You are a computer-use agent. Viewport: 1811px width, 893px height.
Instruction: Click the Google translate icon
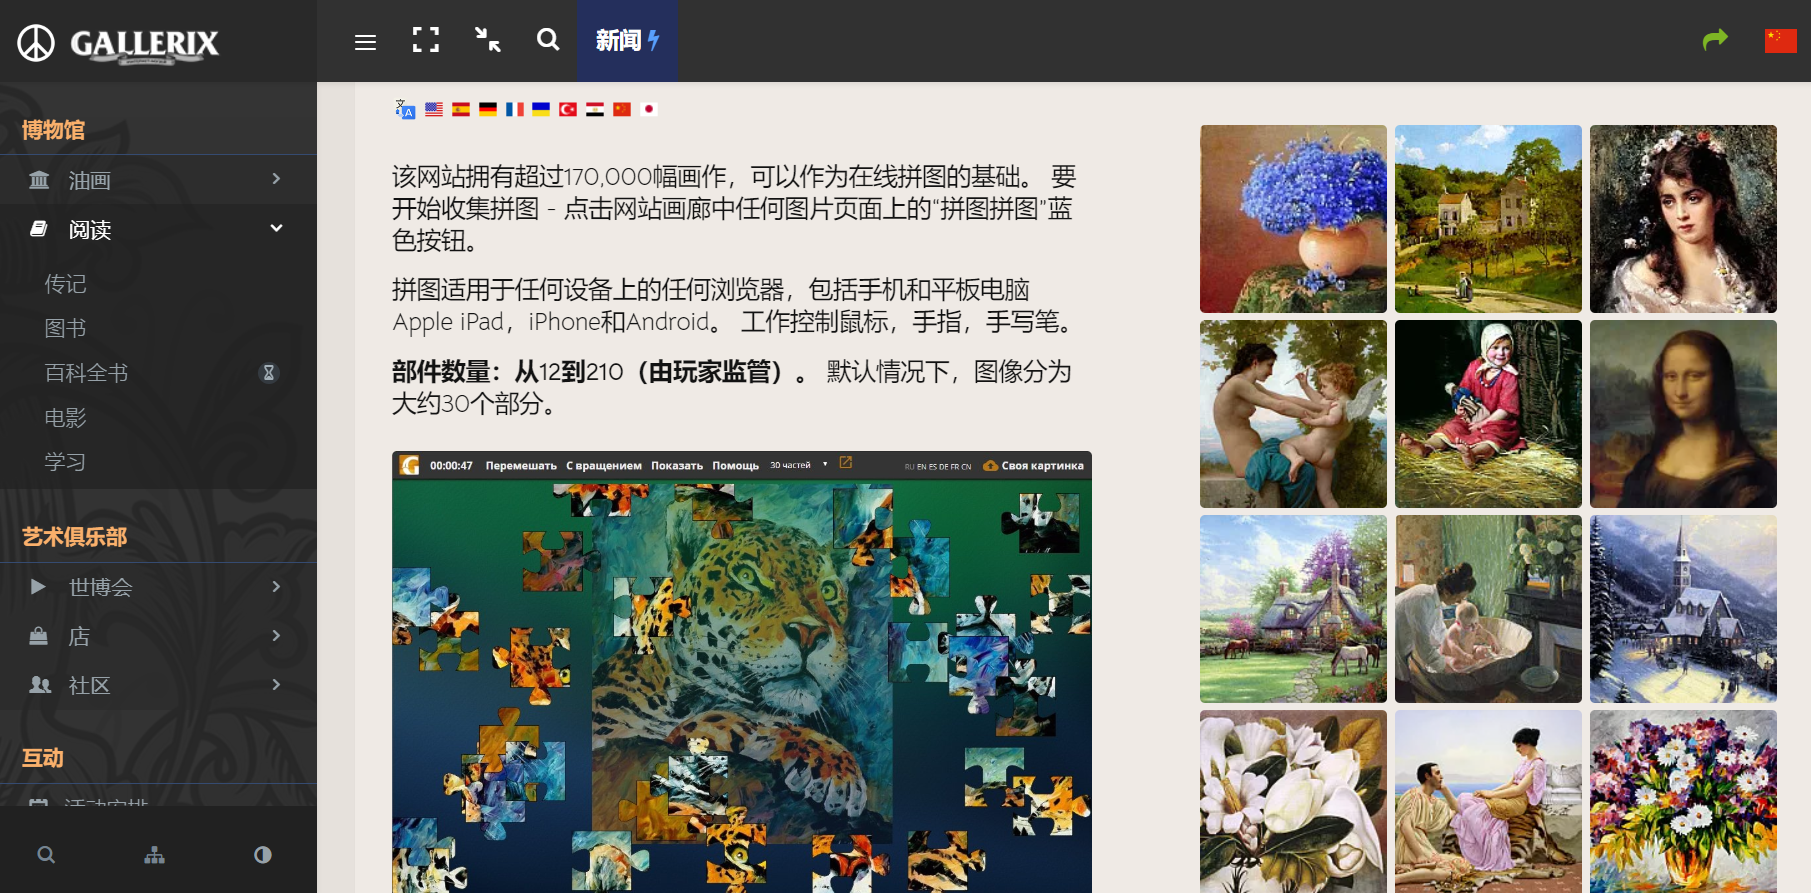[x=405, y=109]
